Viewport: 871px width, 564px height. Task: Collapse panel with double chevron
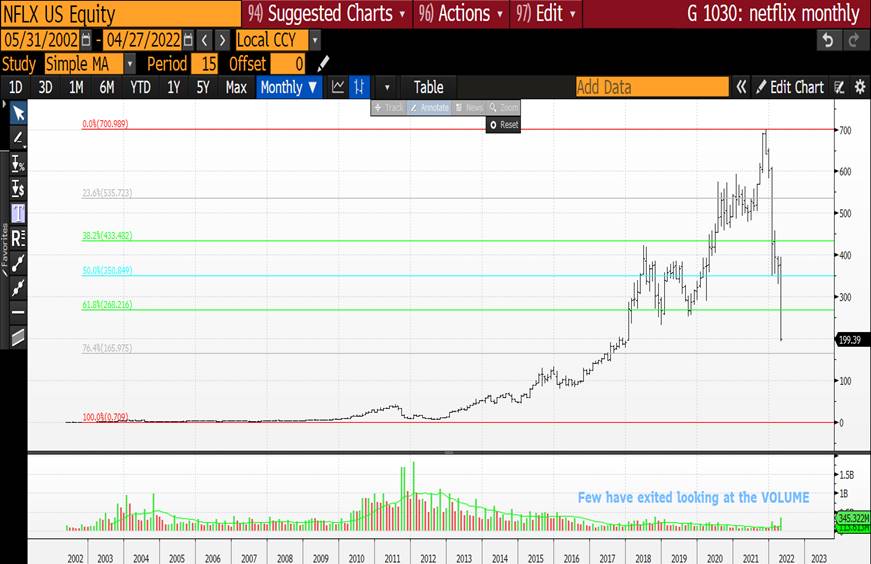pos(741,87)
